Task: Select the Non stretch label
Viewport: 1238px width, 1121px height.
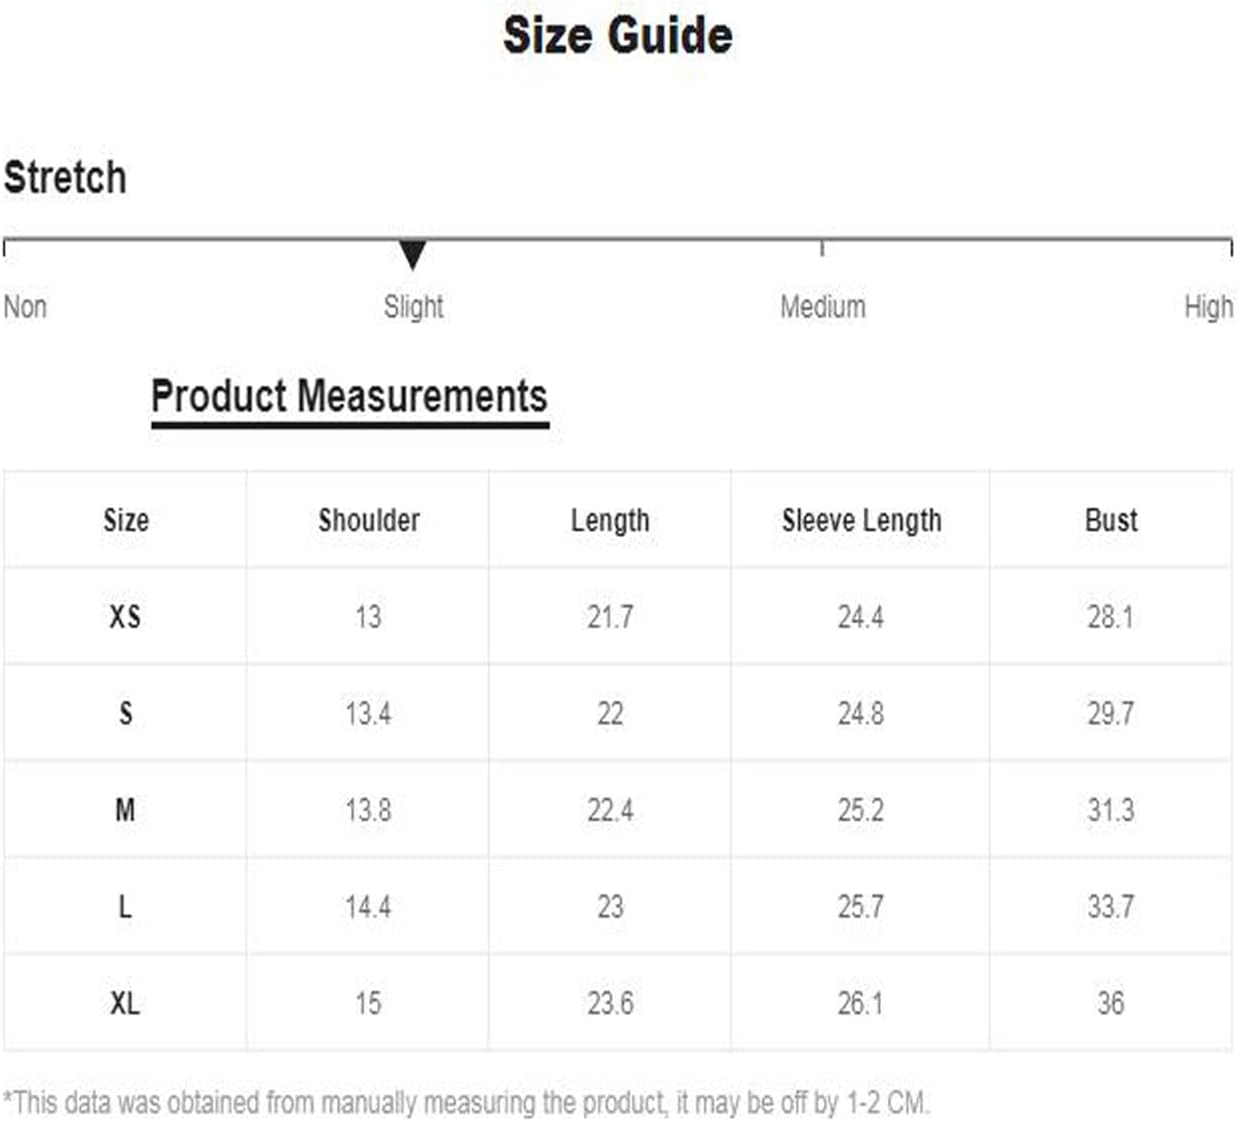Action: pos(25,306)
